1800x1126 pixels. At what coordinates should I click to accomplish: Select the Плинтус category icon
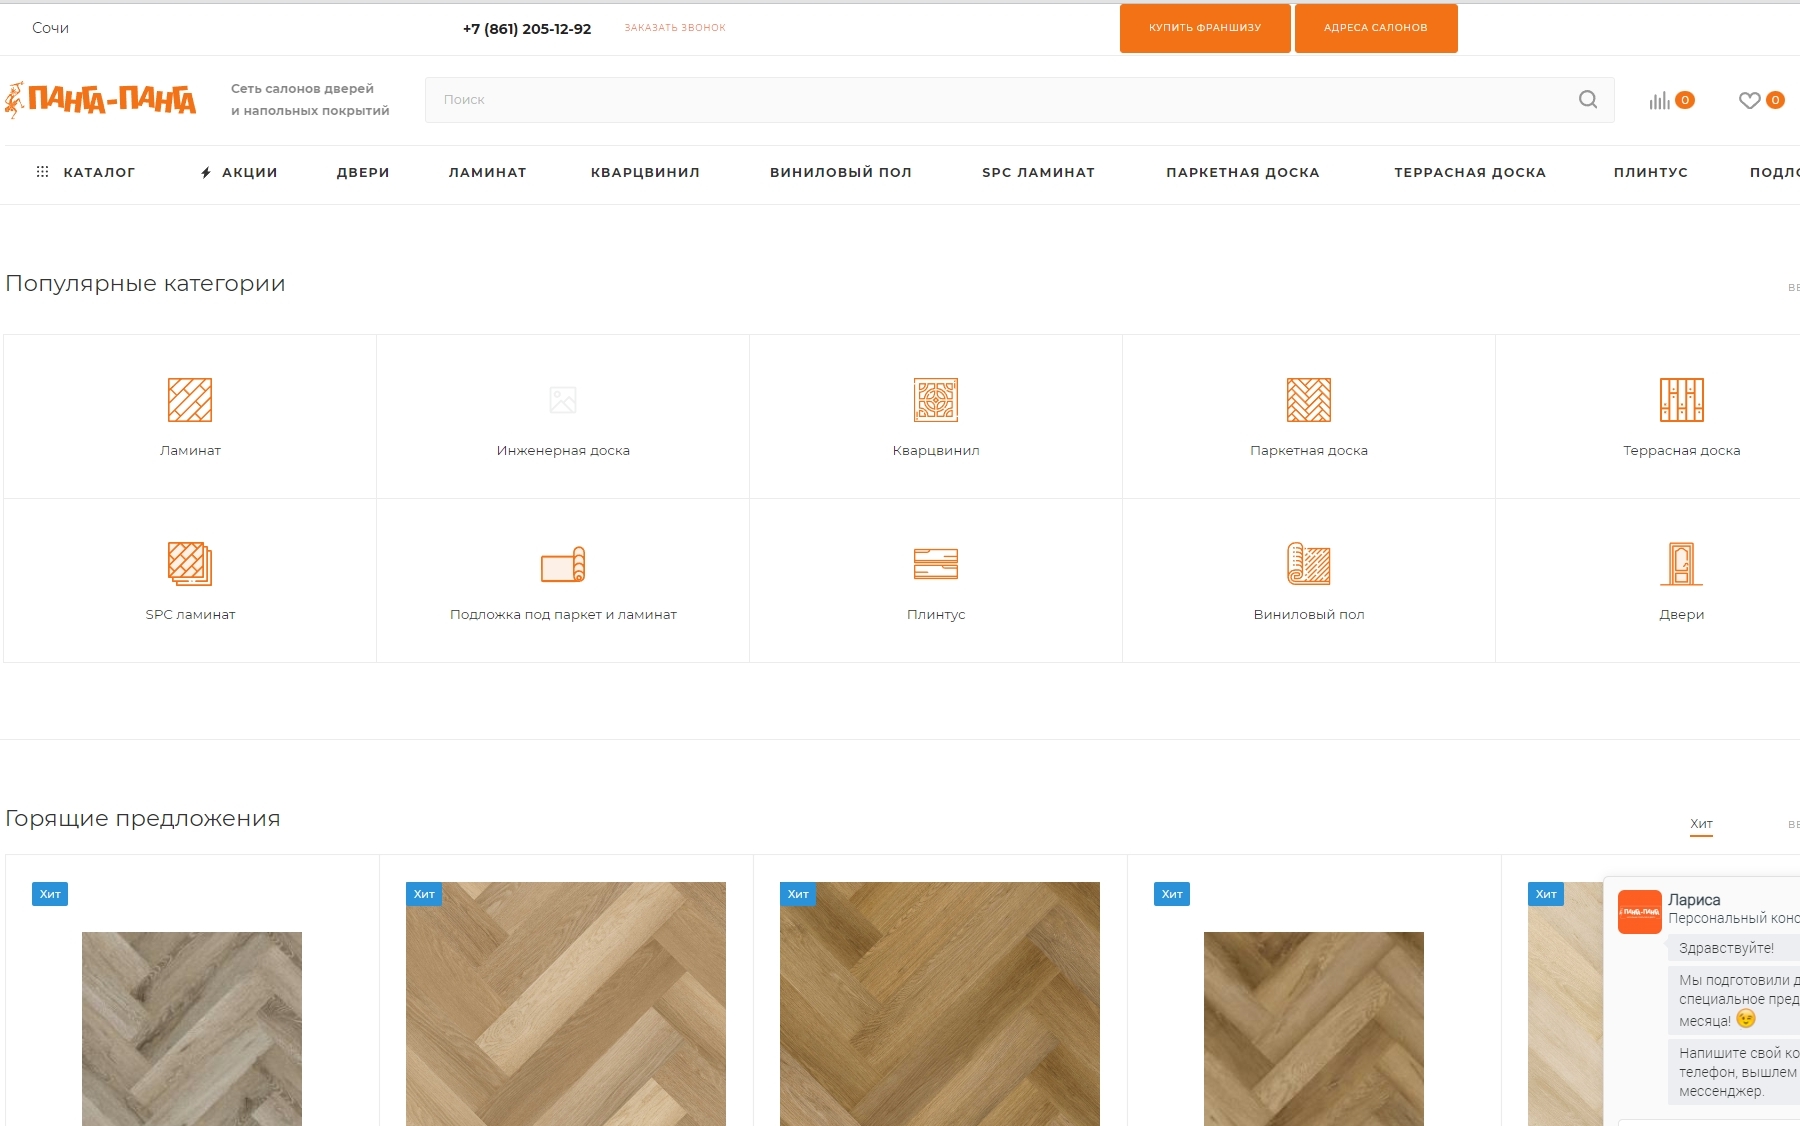tap(936, 564)
